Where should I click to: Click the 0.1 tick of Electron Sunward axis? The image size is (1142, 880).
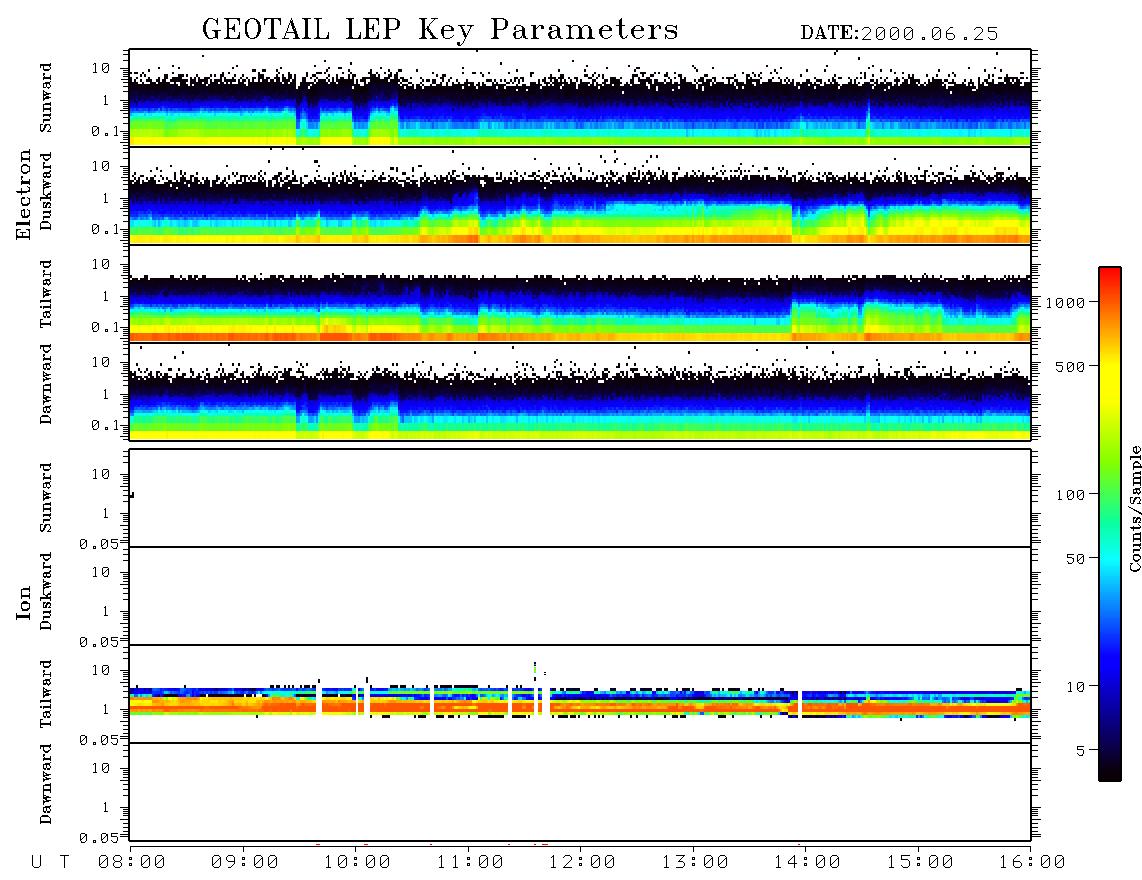click(104, 131)
